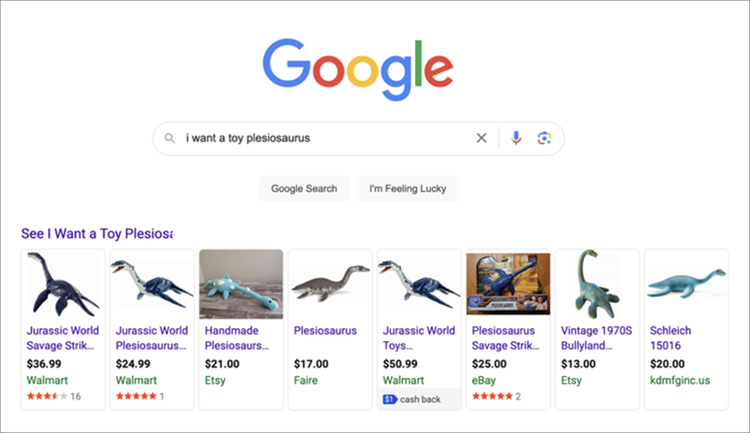Open the Handmade Plesiosaurus Etsy listing title
The width and height of the screenshot is (750, 433).
(x=237, y=338)
